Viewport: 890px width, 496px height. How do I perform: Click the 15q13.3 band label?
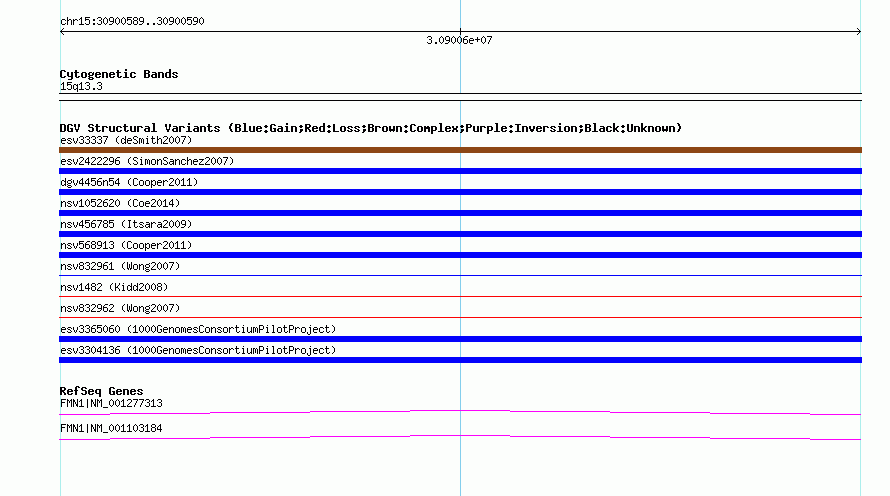click(81, 86)
